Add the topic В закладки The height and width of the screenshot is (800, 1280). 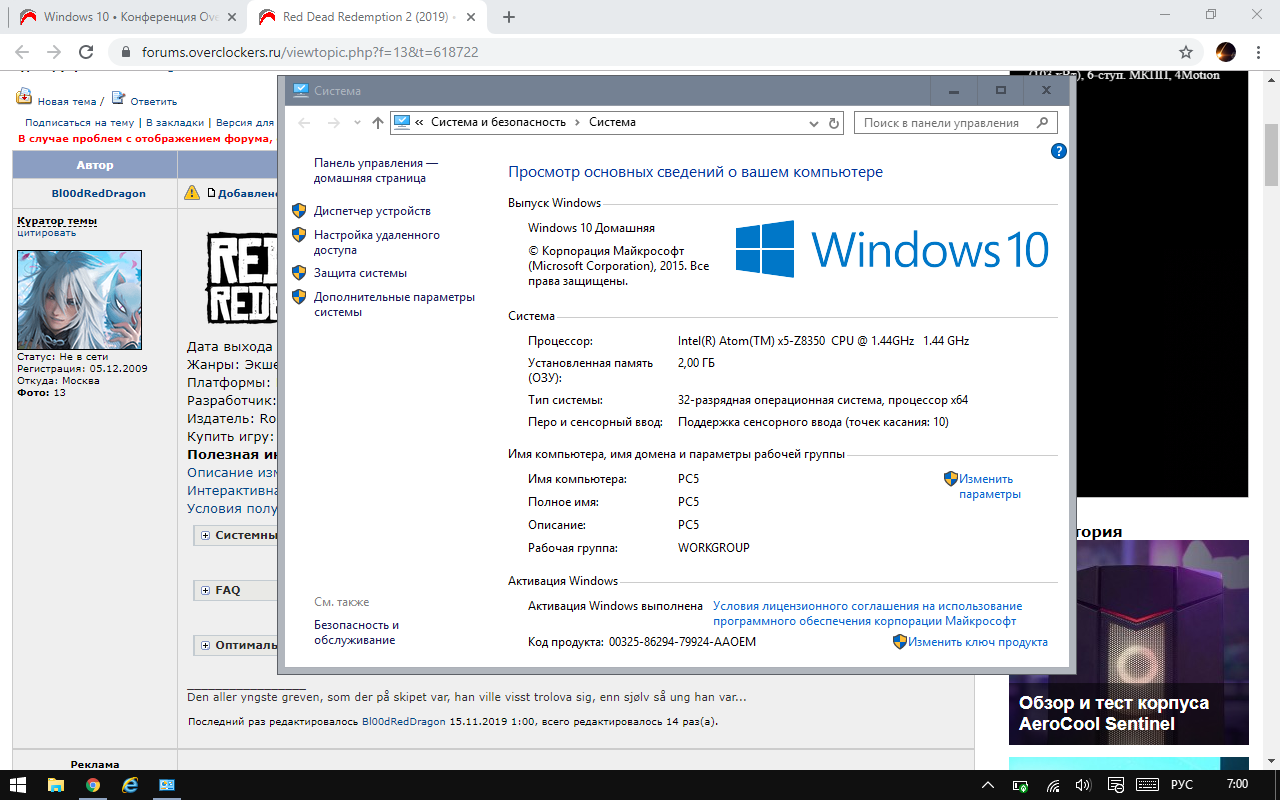[174, 122]
